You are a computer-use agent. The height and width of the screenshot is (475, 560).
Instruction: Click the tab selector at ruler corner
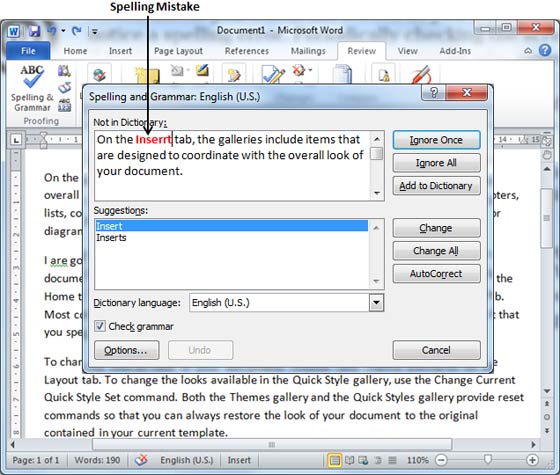[x=16, y=140]
